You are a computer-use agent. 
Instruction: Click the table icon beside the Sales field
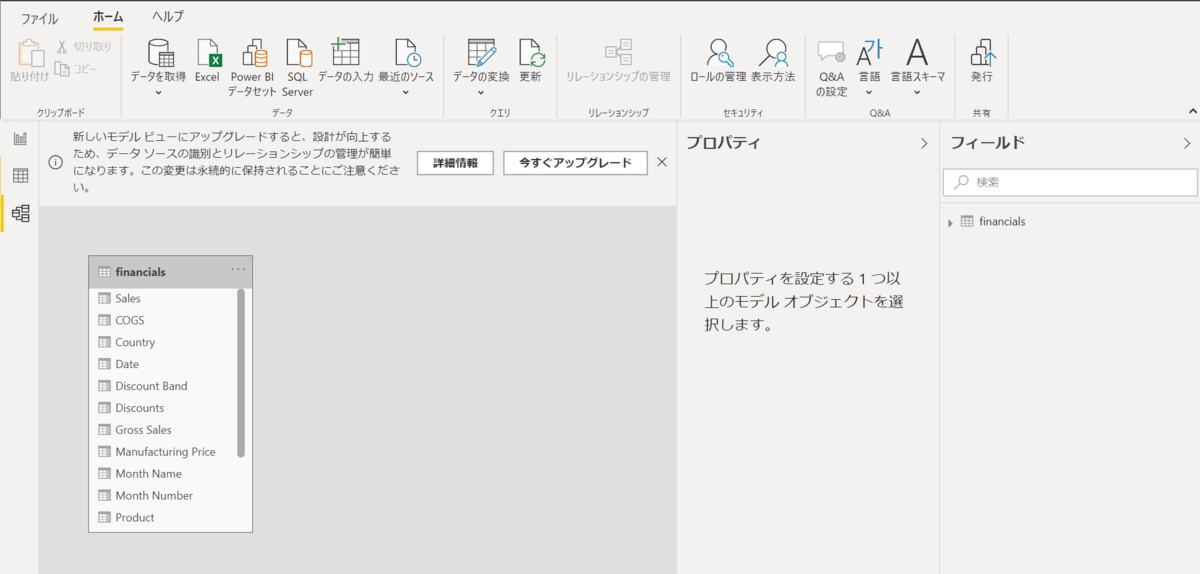click(x=104, y=298)
